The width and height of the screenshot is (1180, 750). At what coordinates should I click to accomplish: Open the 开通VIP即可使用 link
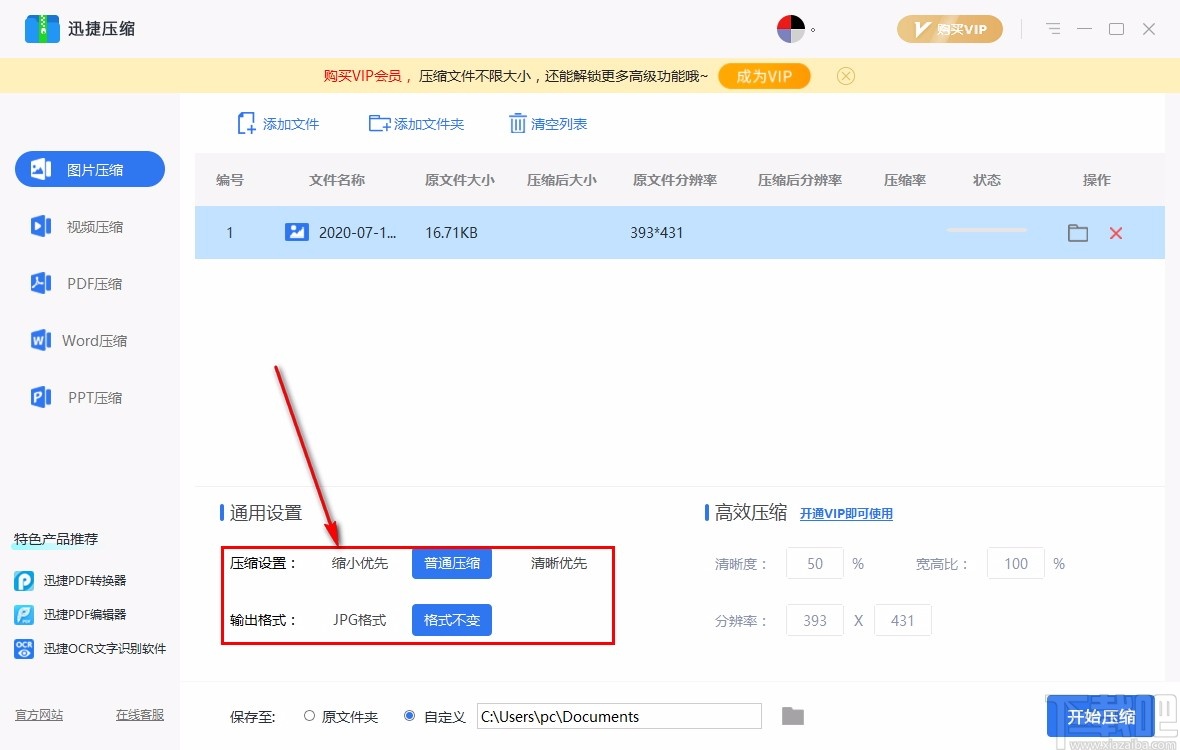point(847,512)
